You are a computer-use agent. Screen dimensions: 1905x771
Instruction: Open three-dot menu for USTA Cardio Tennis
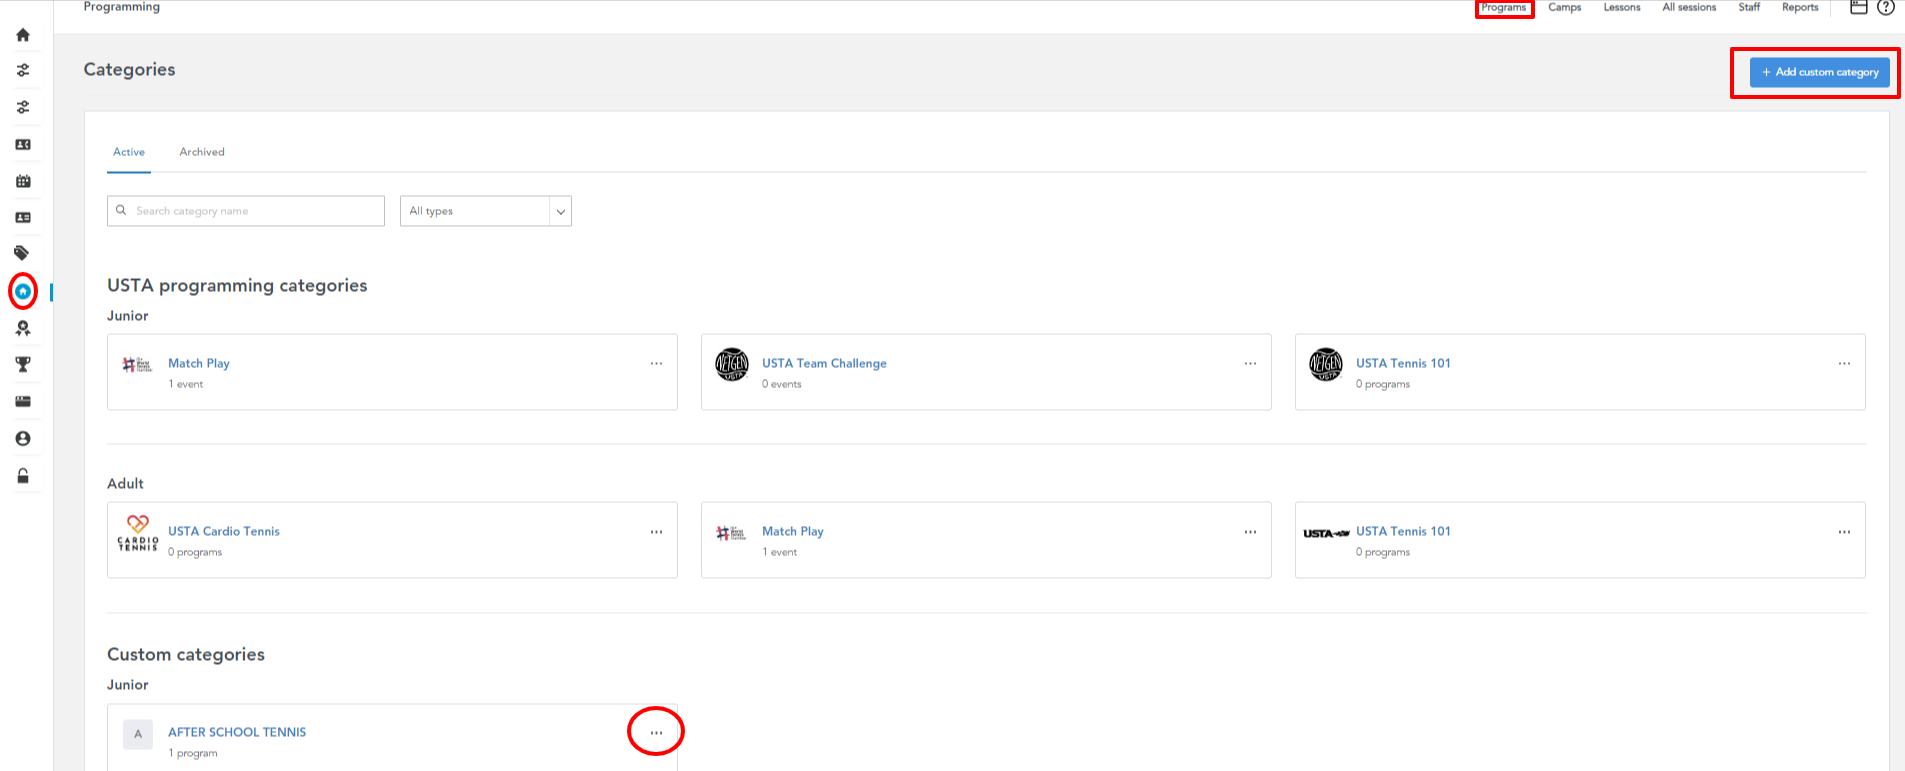point(656,532)
